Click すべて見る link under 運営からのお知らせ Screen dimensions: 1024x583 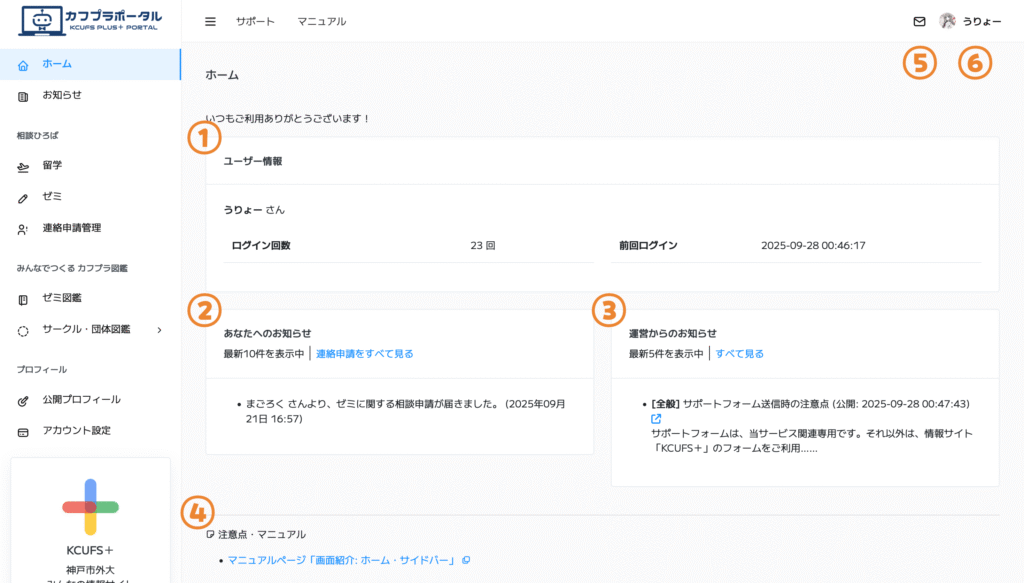[x=739, y=353]
